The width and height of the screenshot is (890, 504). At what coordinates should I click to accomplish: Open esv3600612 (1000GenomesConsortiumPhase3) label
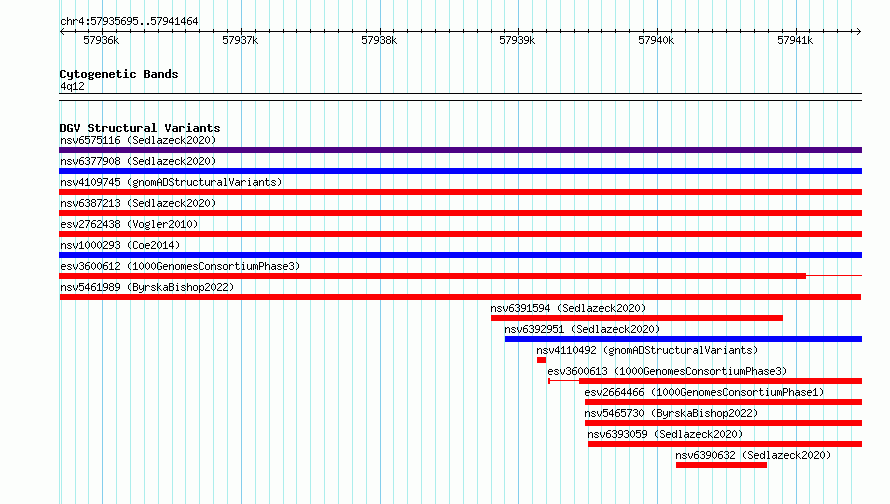pos(180,266)
